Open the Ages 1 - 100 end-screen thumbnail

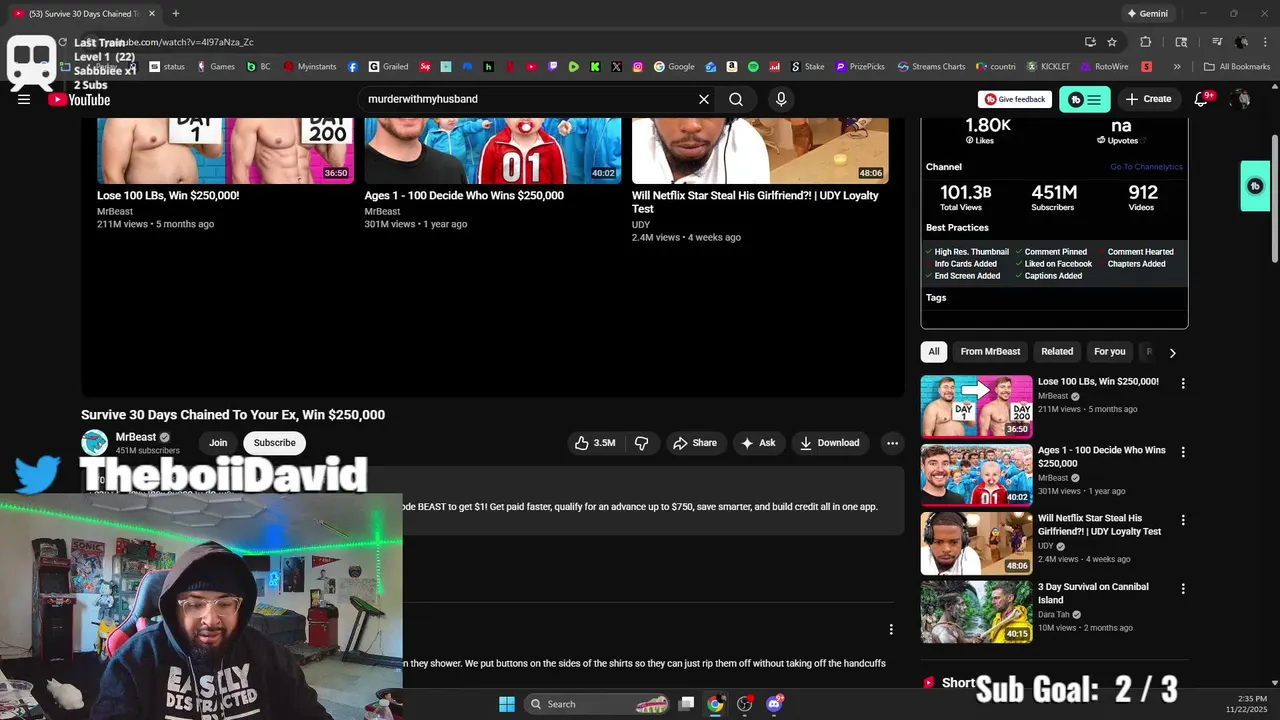[493, 150]
